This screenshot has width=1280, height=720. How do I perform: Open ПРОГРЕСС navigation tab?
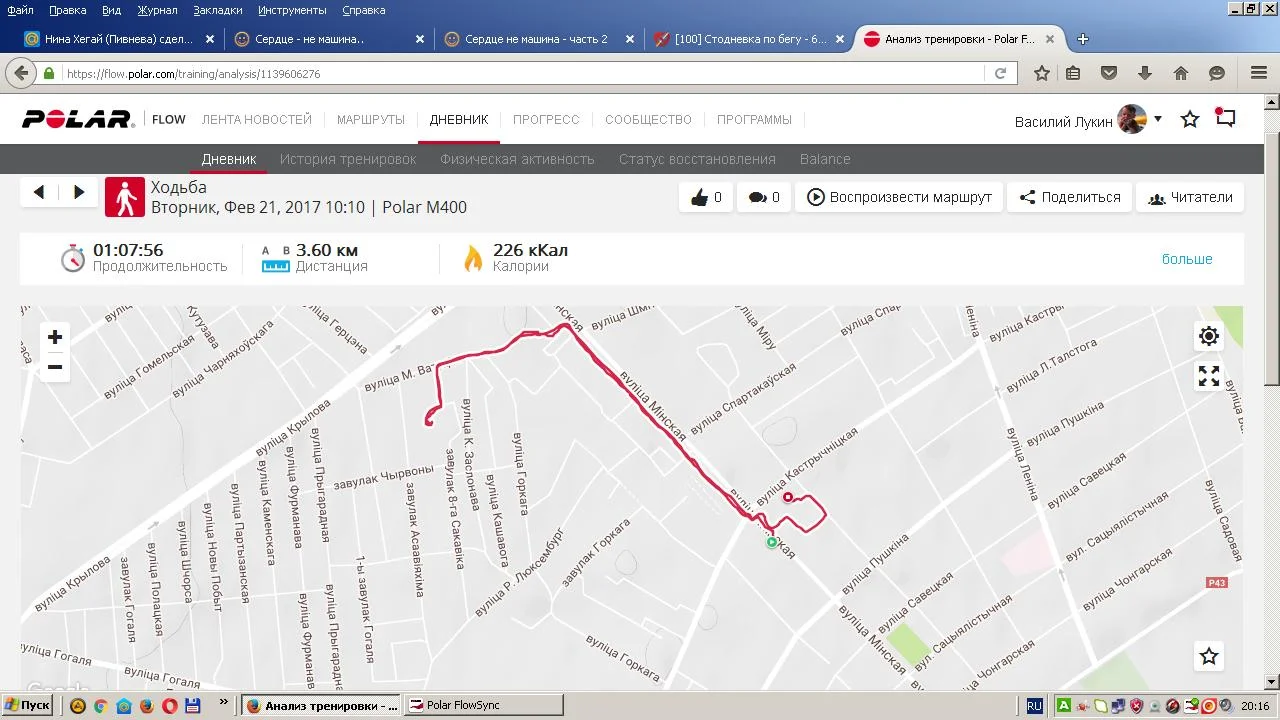(x=546, y=119)
